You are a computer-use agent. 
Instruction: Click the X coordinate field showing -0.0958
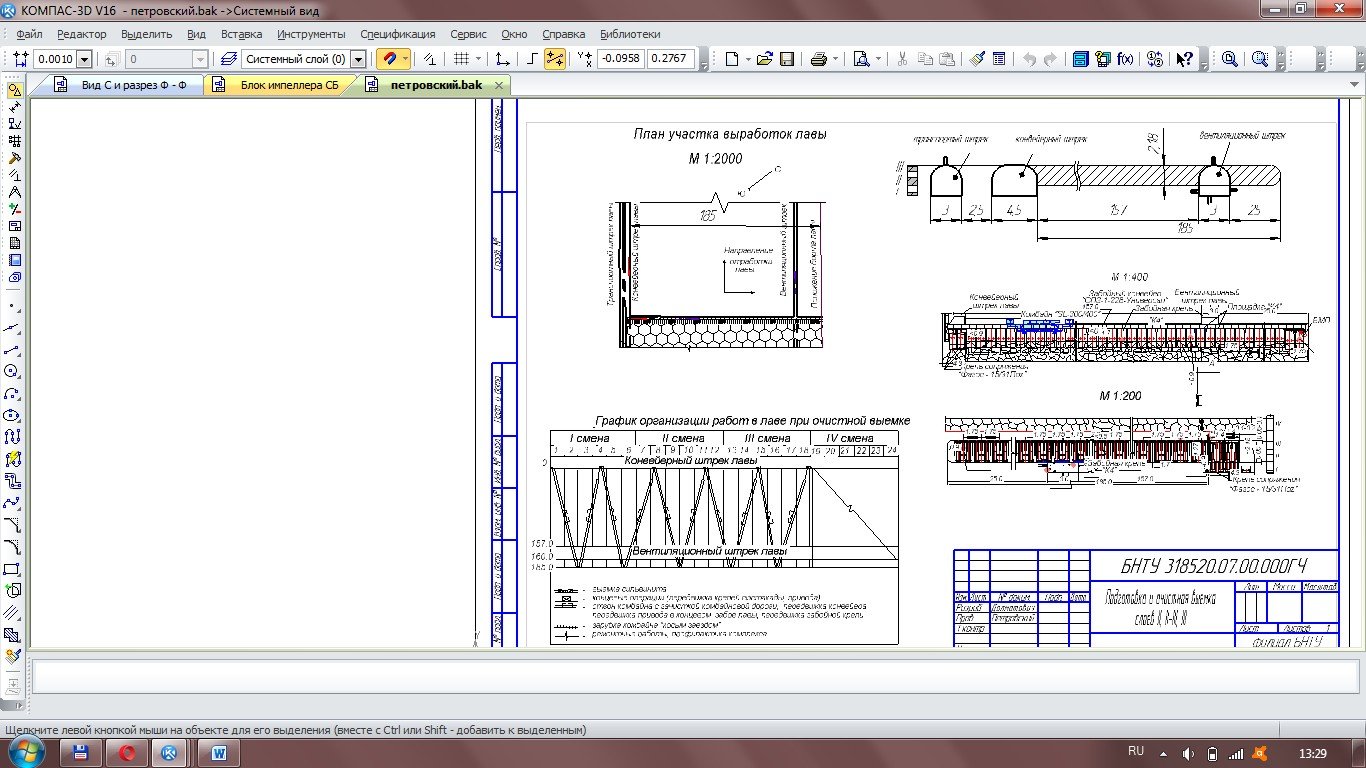[620, 59]
